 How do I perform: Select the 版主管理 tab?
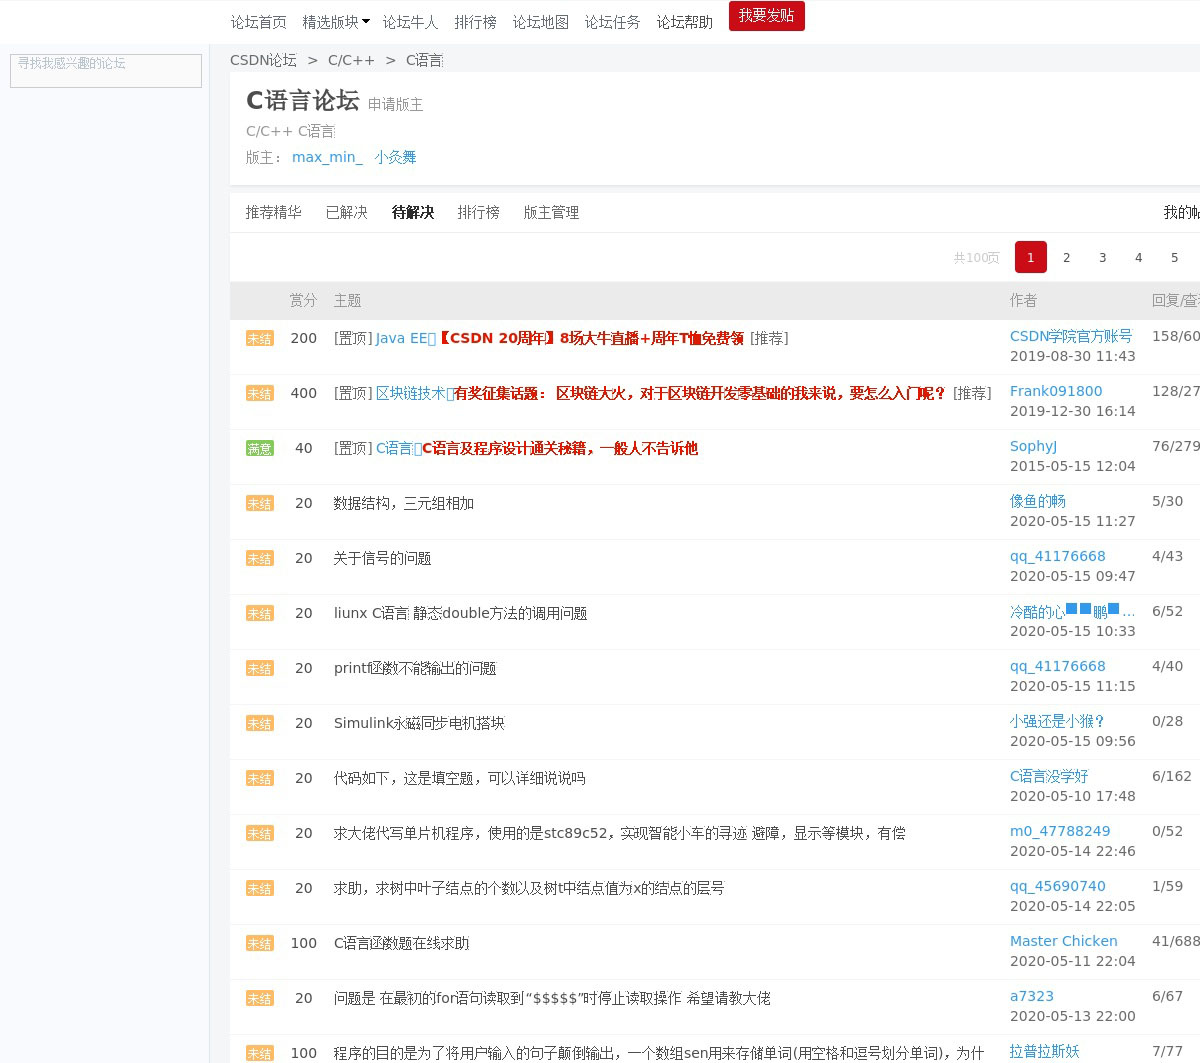[551, 212]
